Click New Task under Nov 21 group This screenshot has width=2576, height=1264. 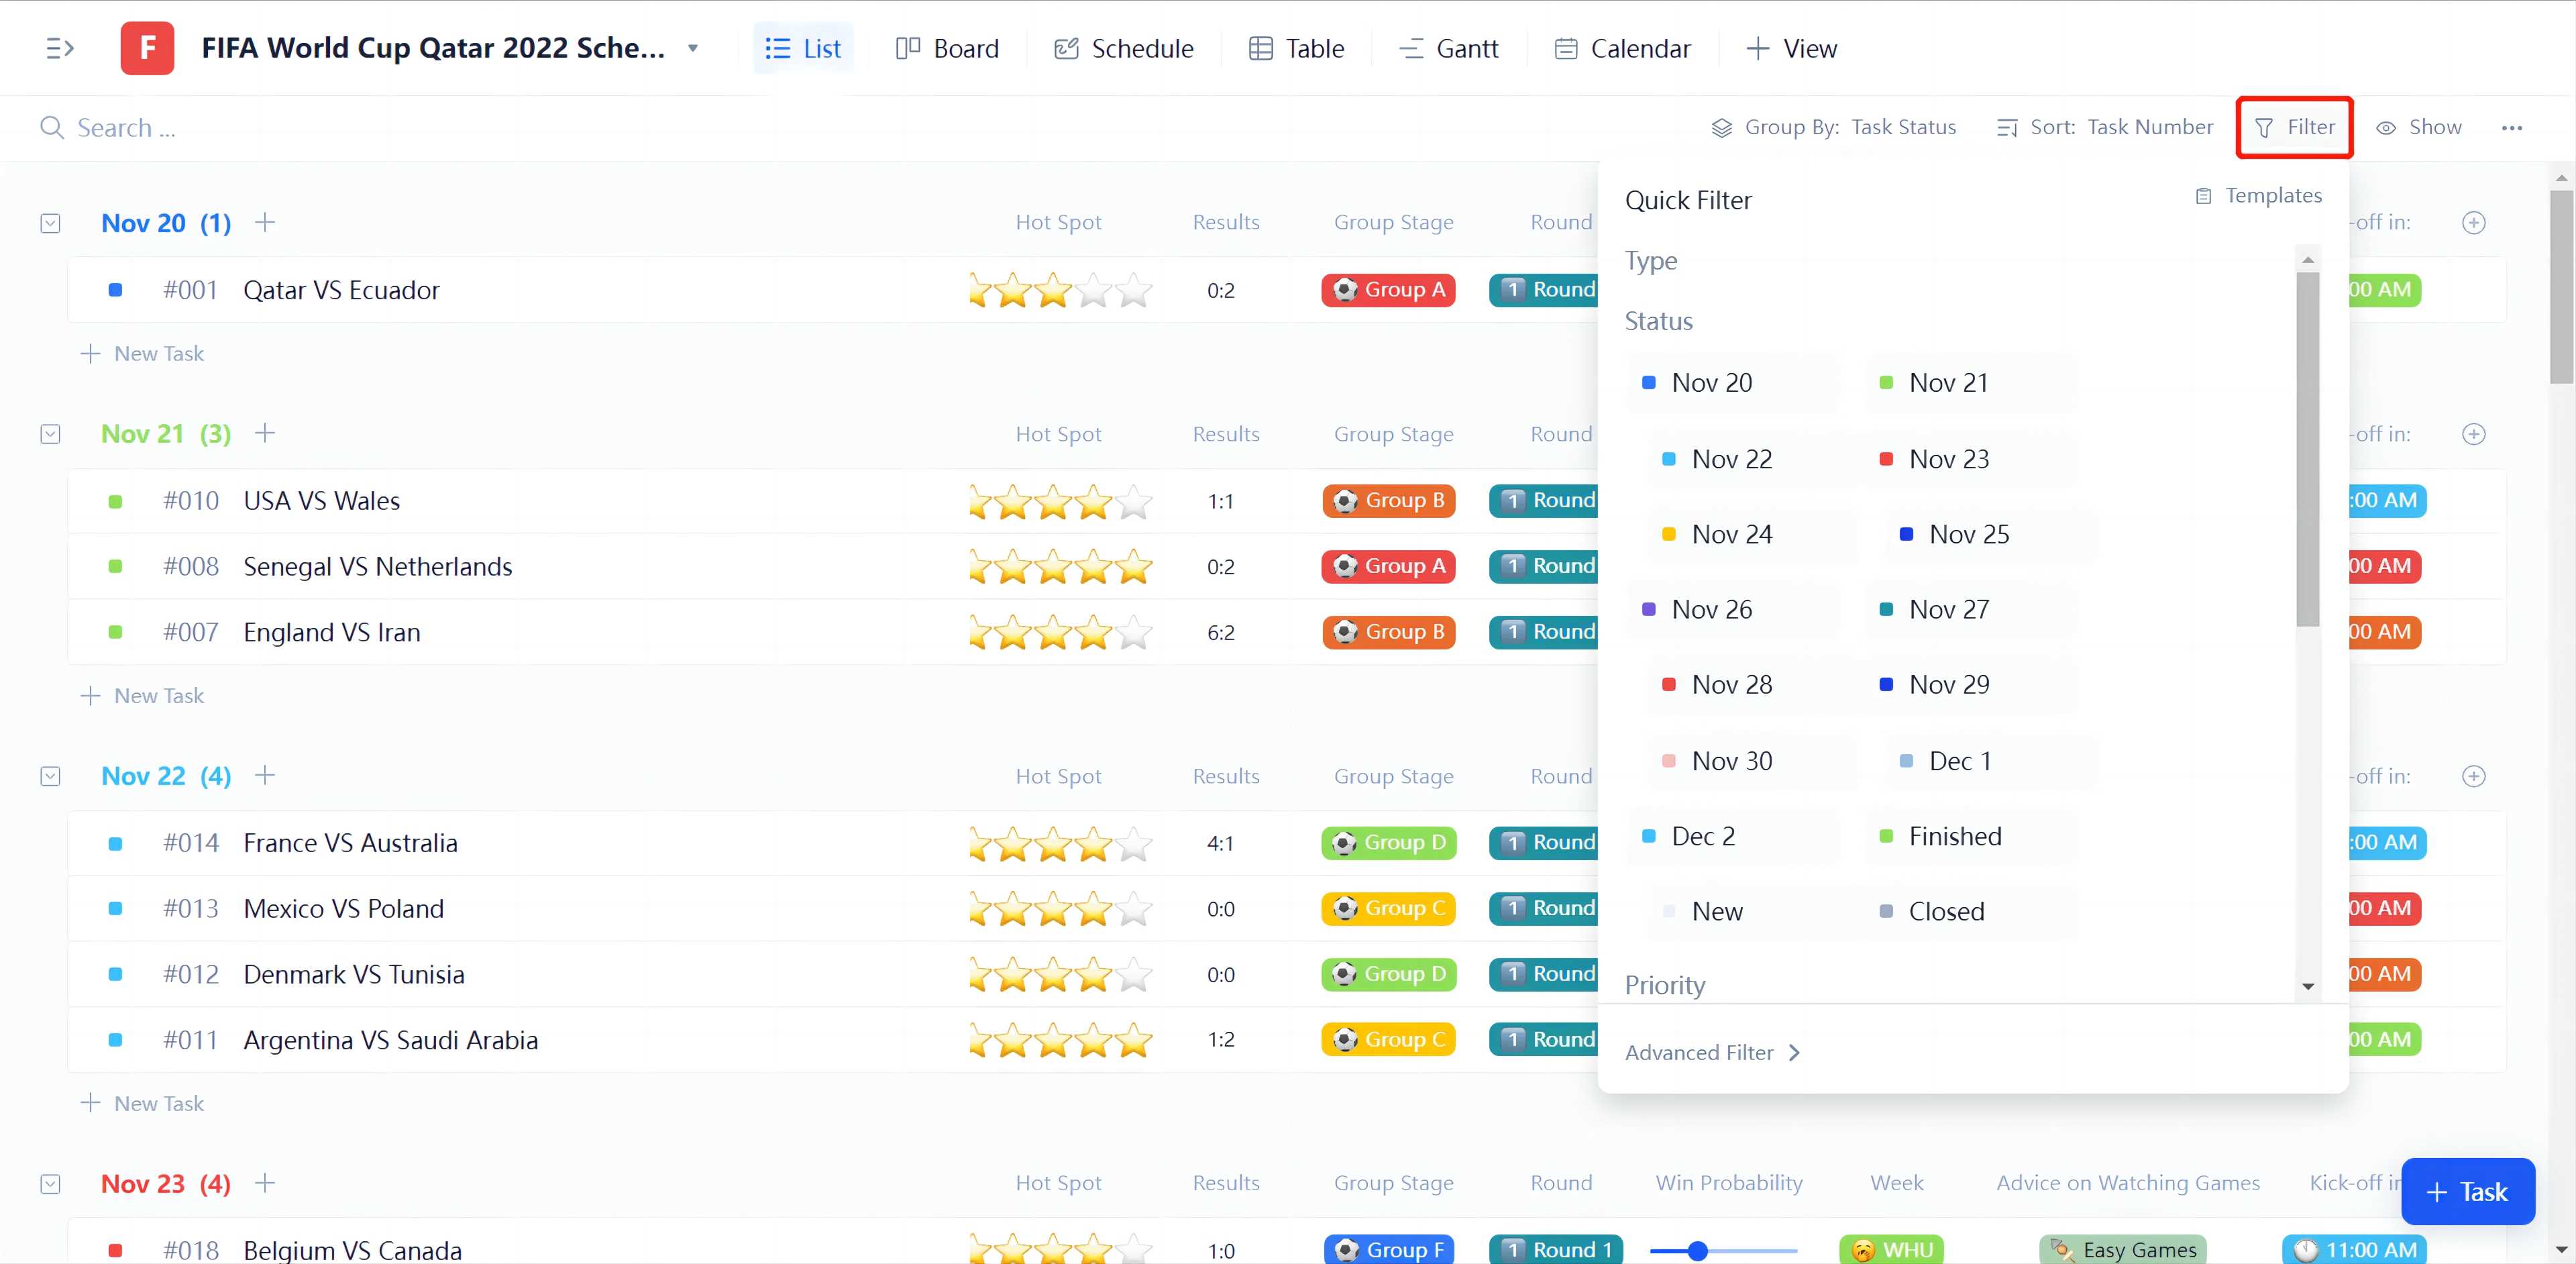coord(142,696)
